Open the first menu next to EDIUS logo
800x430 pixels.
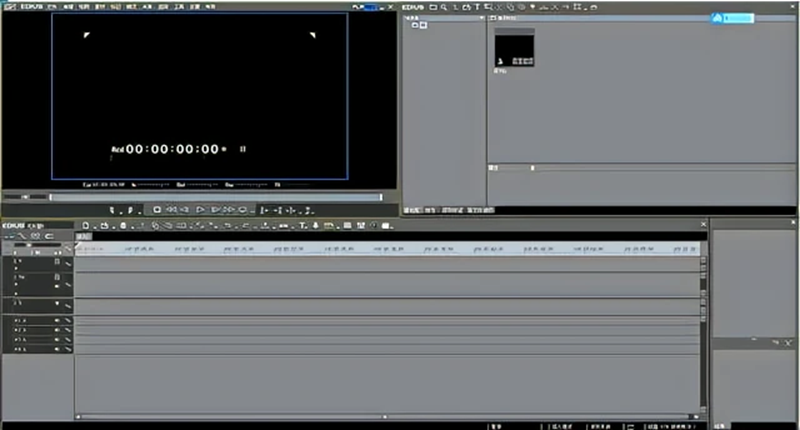click(38, 6)
